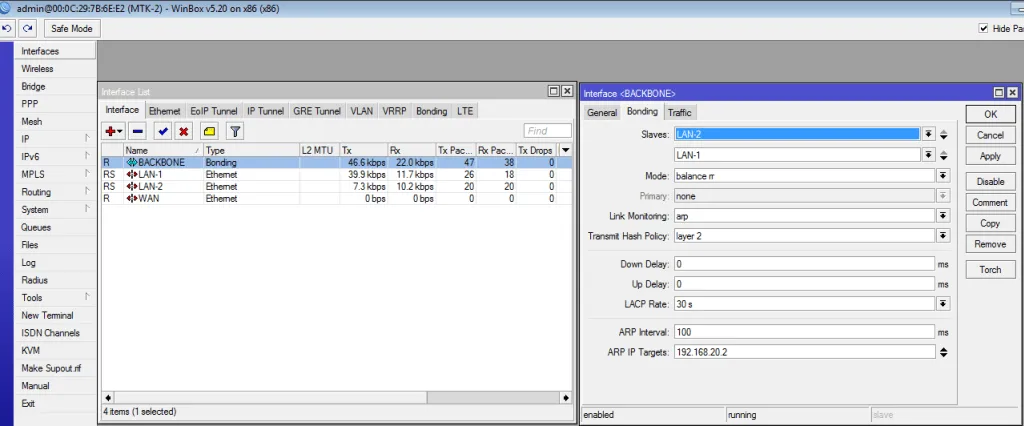Switch to the General tab
The image size is (1024, 426).
click(601, 112)
